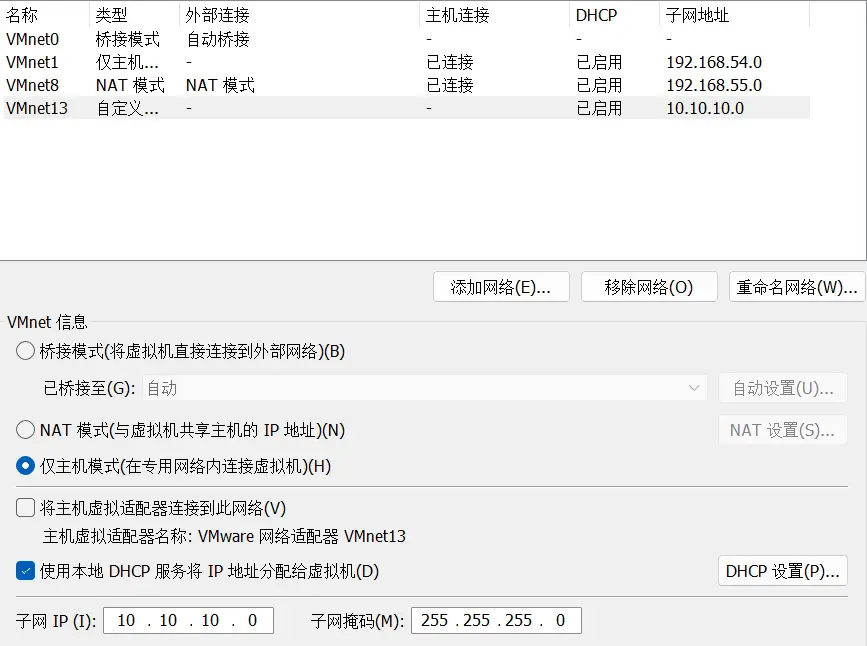Select the 桥接模式 radio button

pos(25,351)
